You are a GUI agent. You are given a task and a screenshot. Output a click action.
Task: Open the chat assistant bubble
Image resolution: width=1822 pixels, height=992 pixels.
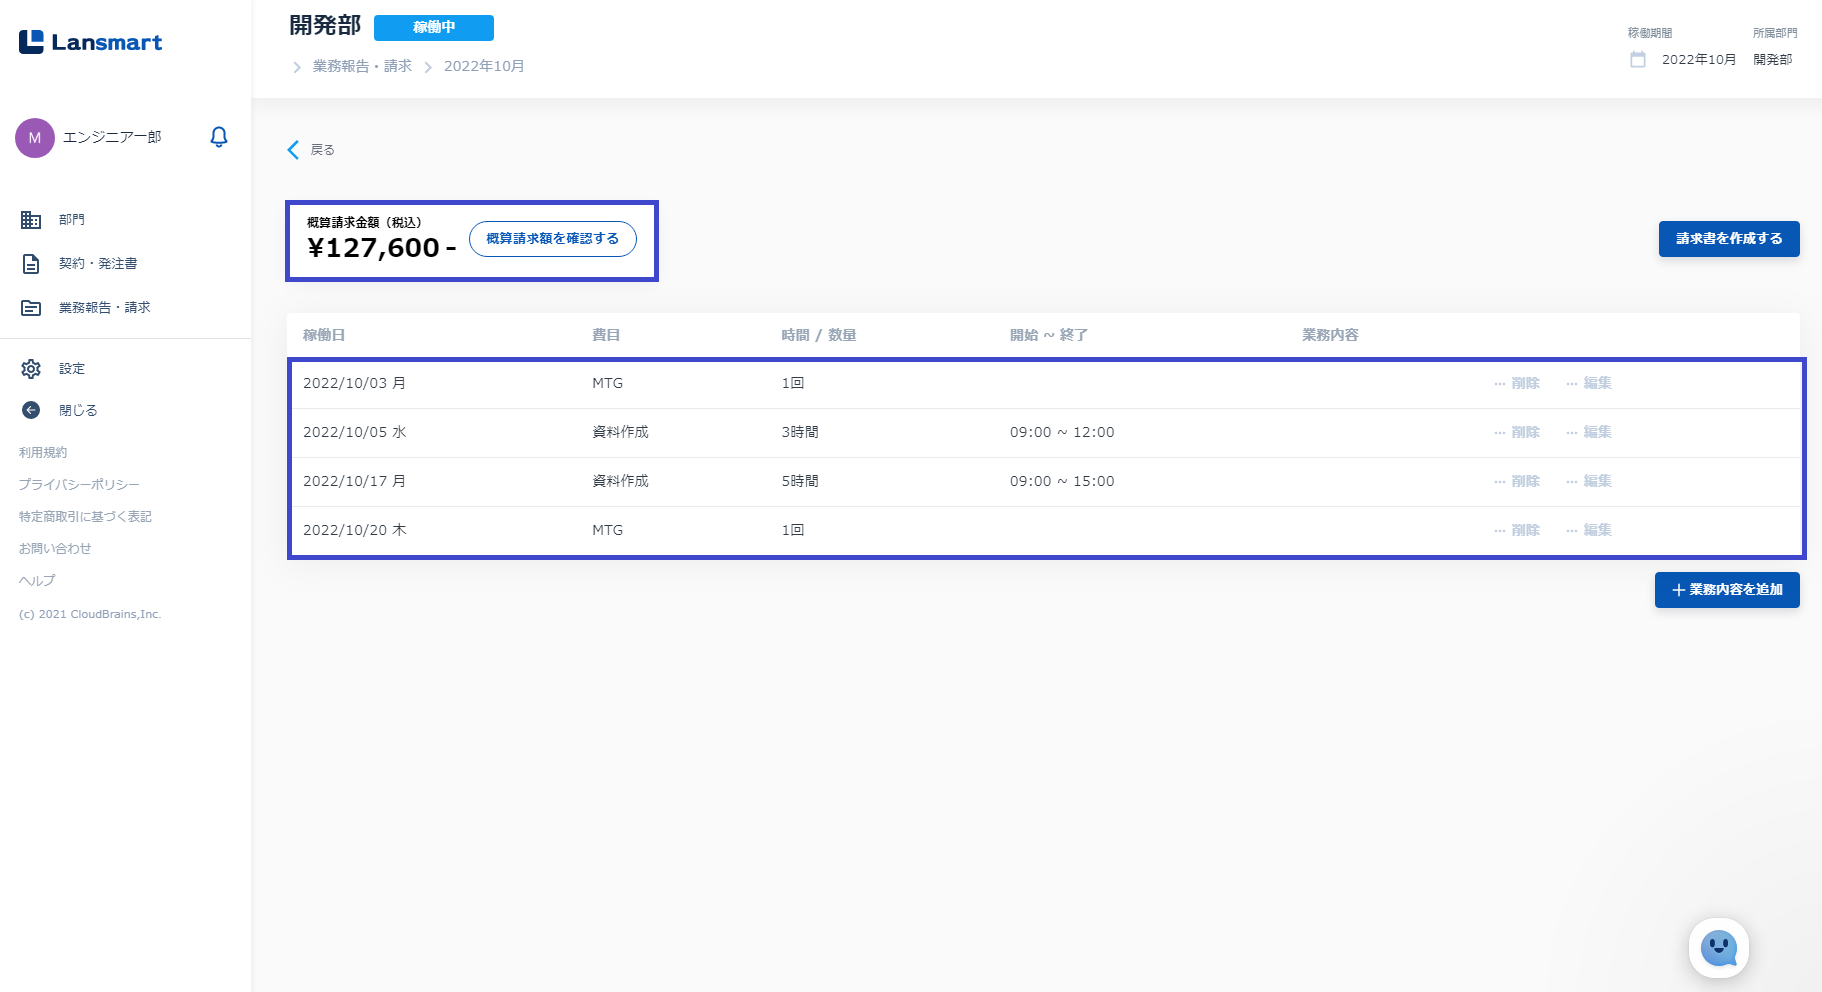pyautogui.click(x=1719, y=948)
